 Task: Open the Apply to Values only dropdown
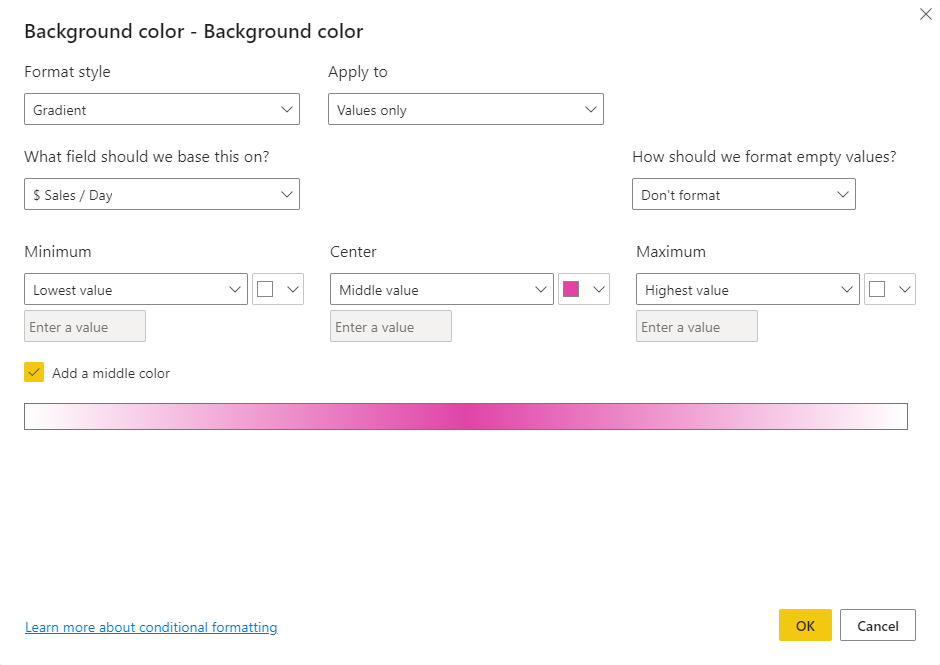(466, 109)
